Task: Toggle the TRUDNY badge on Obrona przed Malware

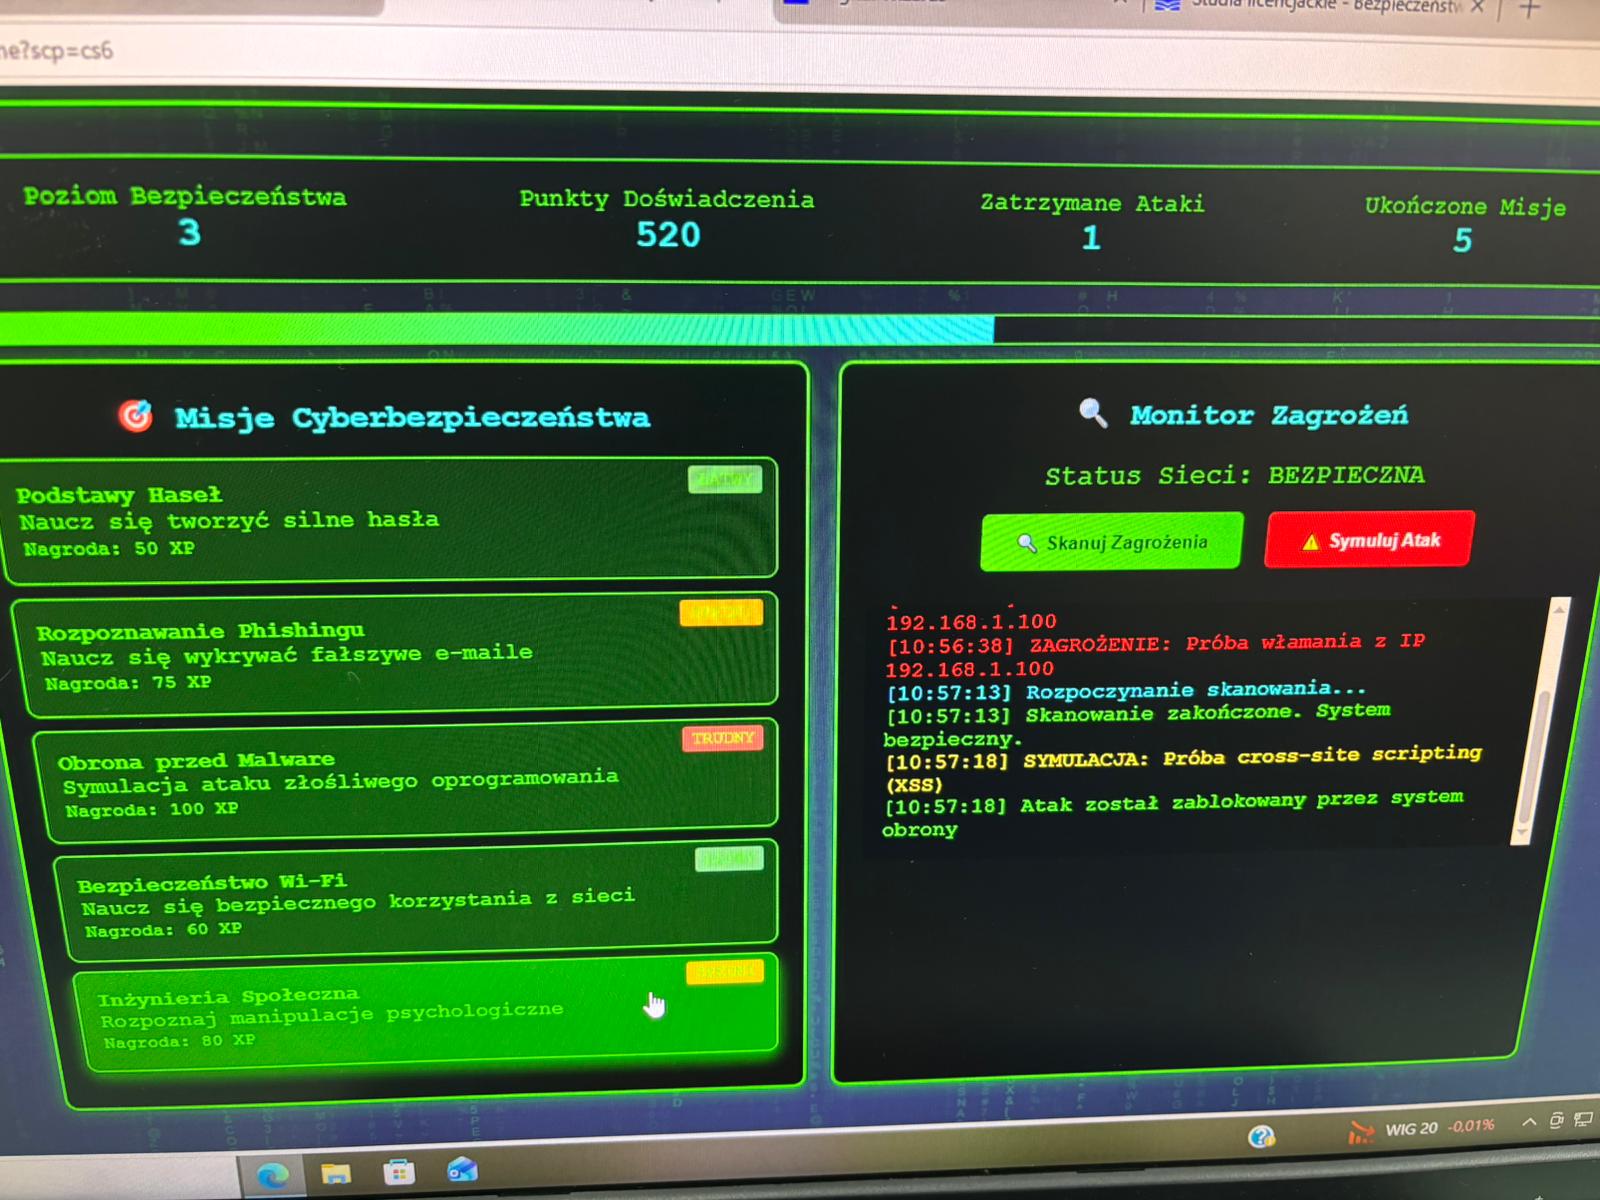Action: (723, 740)
